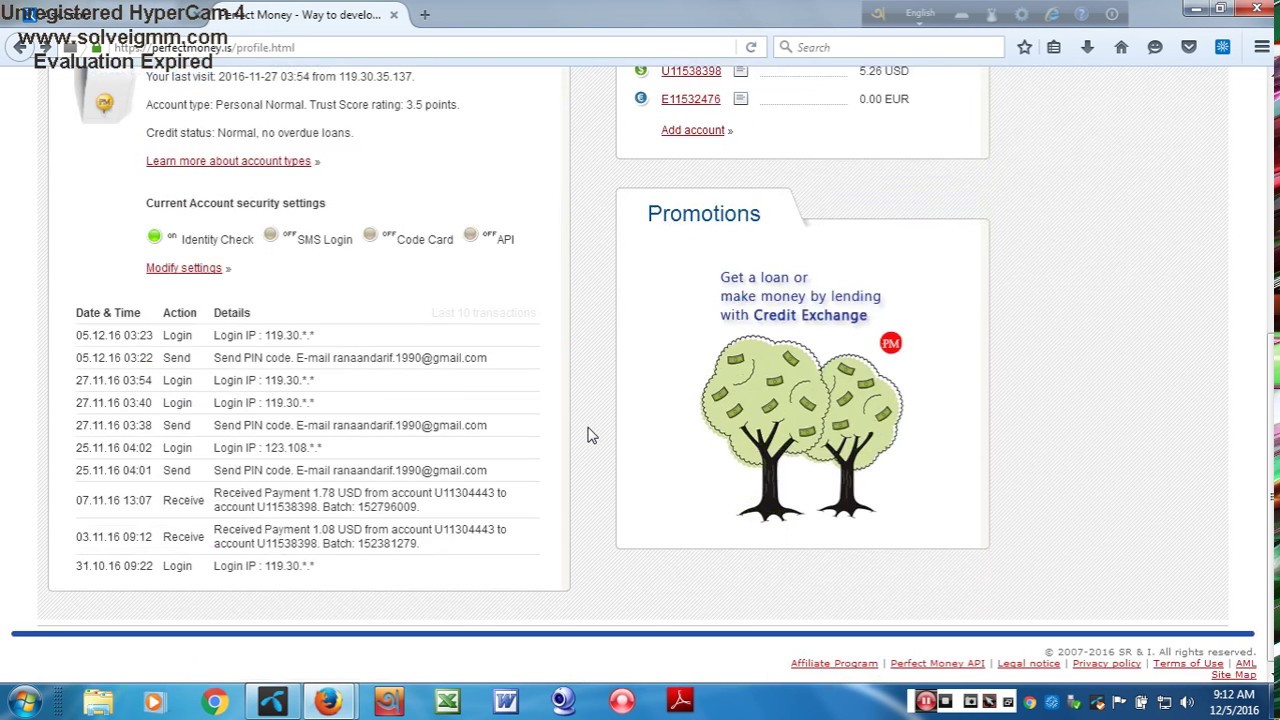Click the 'Received Payment 1.78 USD' transaction details

coord(360,500)
